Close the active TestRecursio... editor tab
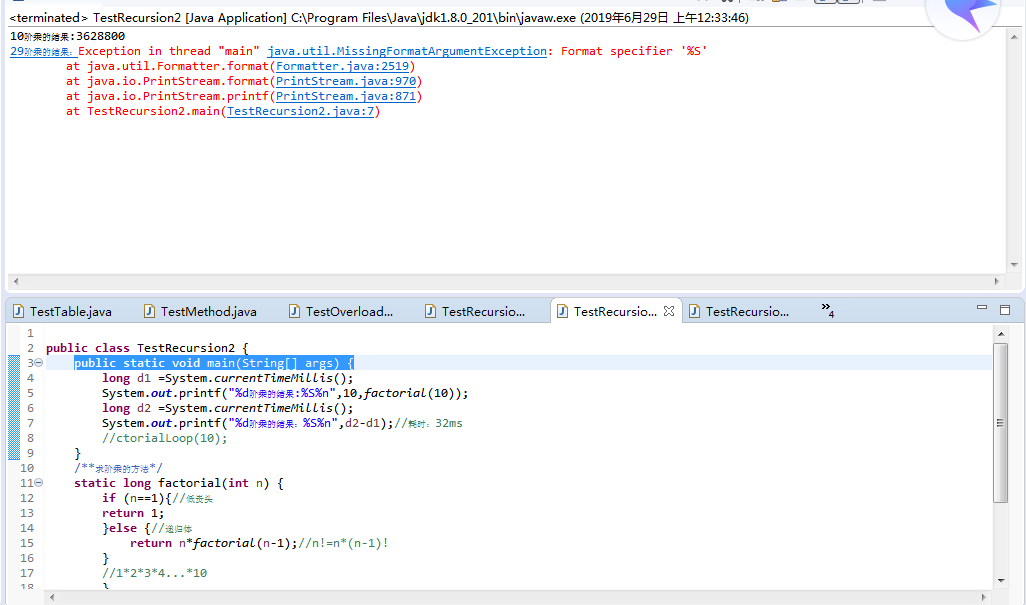 [x=669, y=311]
